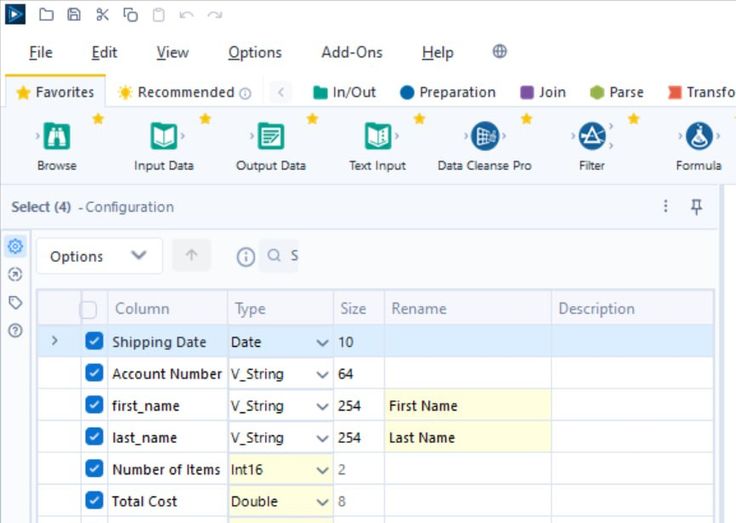Screen dimensions: 736x523
Task: Copy selection with the copy icon
Action: pyautogui.click(x=130, y=15)
